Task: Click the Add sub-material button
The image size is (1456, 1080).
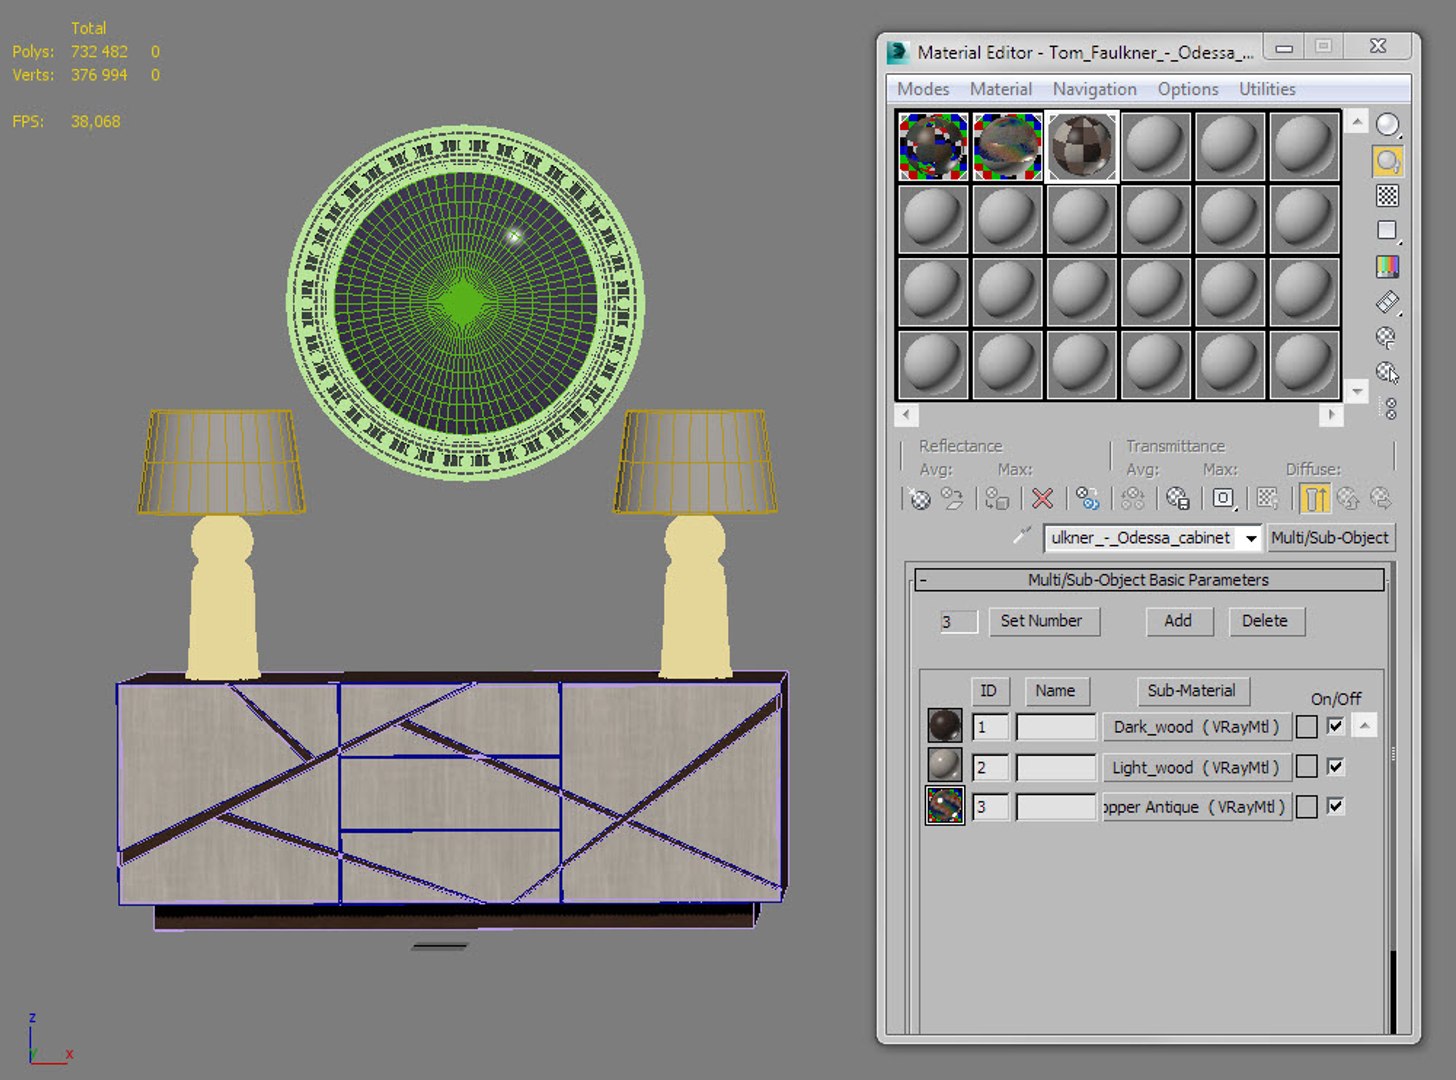Action: tap(1179, 621)
